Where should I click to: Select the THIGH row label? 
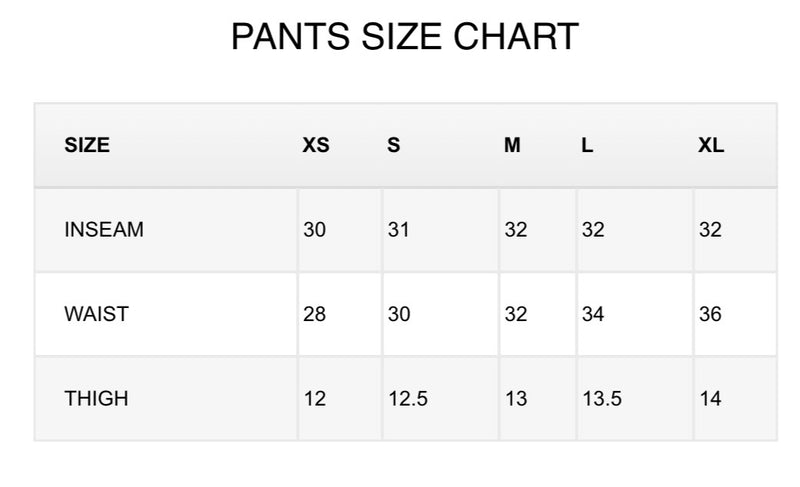pyautogui.click(x=96, y=399)
